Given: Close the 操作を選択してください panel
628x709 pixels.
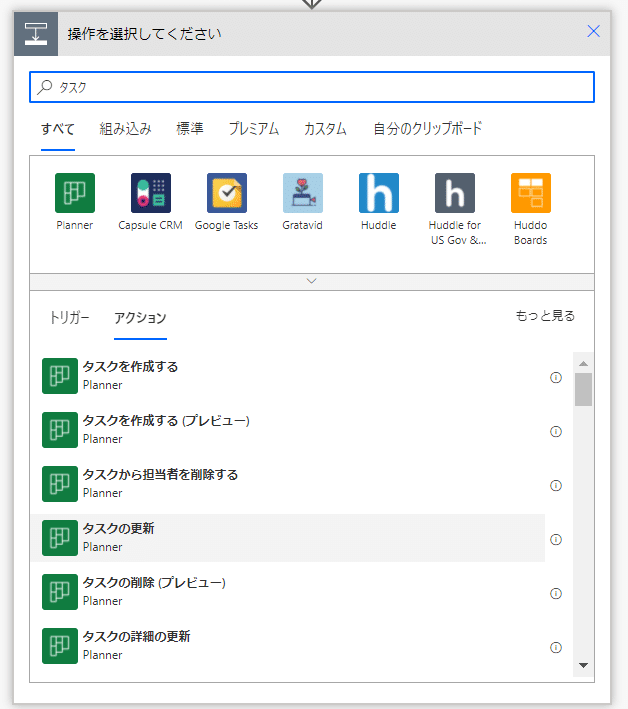Looking at the screenshot, I should pos(593,31).
